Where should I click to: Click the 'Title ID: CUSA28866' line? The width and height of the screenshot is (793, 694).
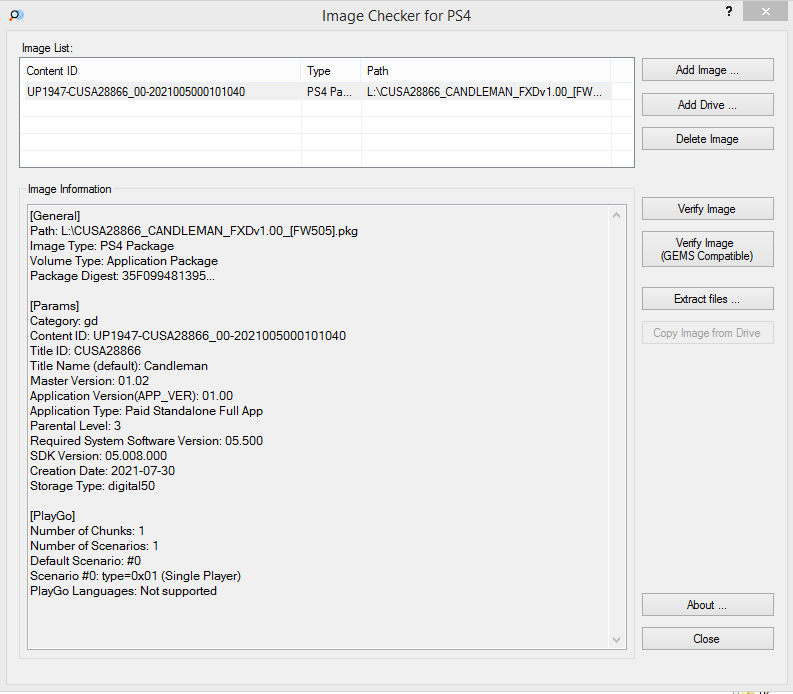coord(85,351)
